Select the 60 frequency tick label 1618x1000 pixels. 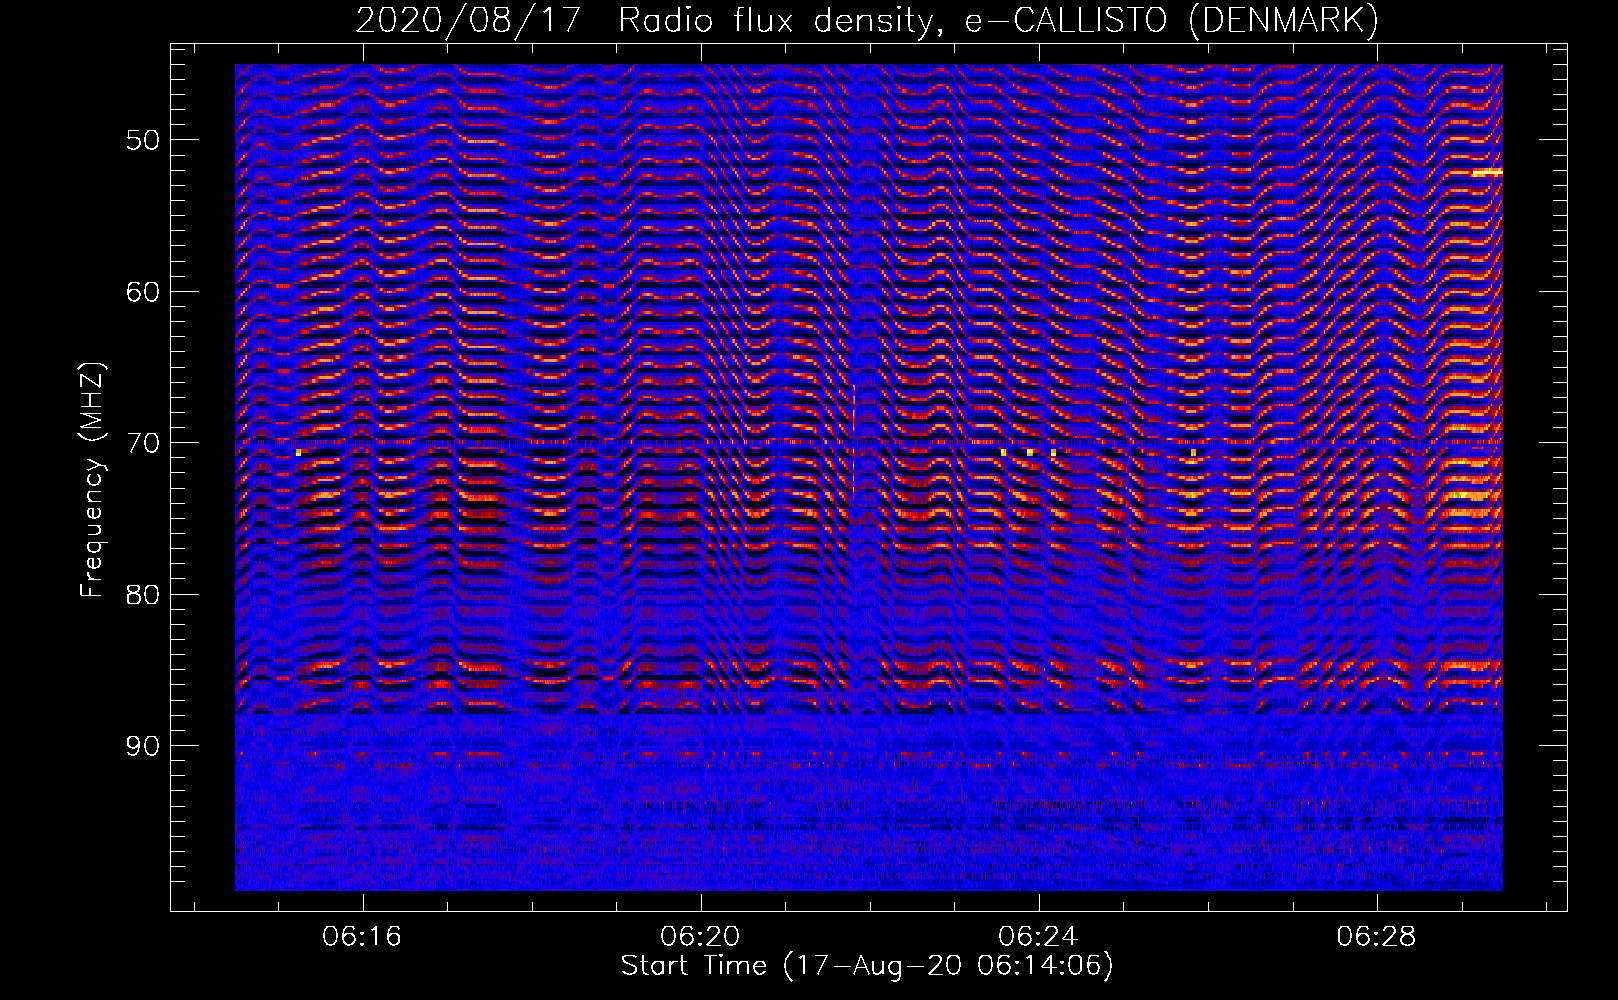pyautogui.click(x=143, y=292)
